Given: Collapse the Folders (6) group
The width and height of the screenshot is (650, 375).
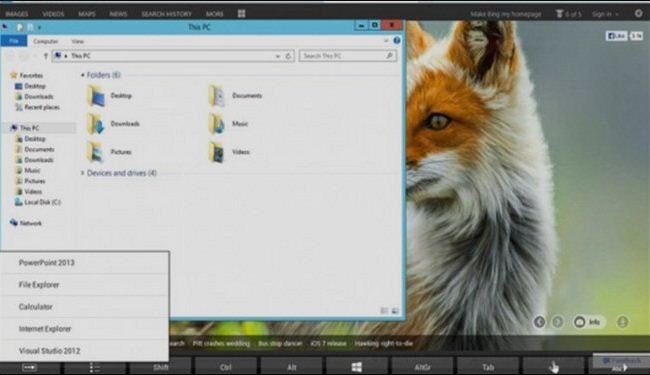Looking at the screenshot, I should [82, 75].
